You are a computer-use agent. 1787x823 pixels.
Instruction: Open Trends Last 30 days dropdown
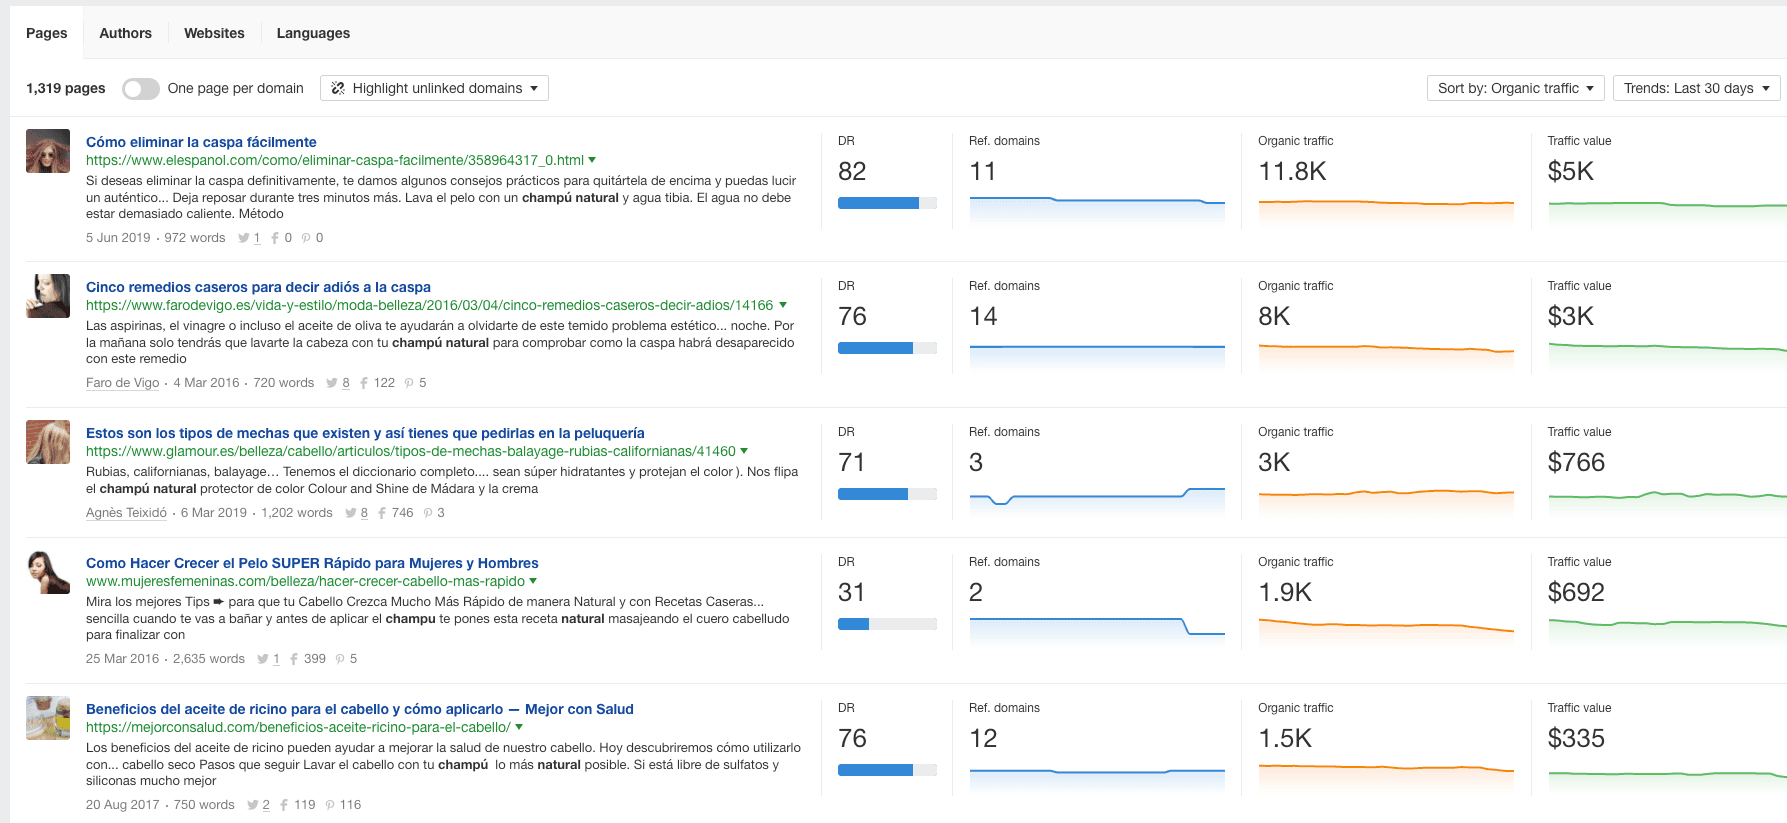(x=1697, y=88)
